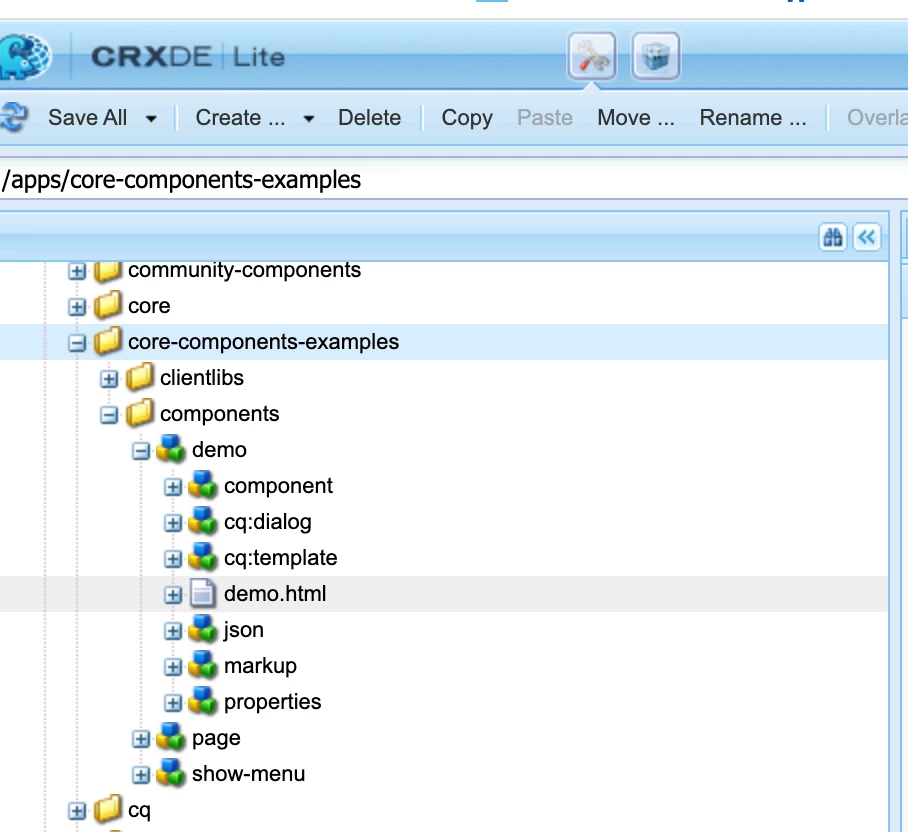Screen dimensions: 908x832
Task: Select the show-menu tree label
Action: [248, 774]
